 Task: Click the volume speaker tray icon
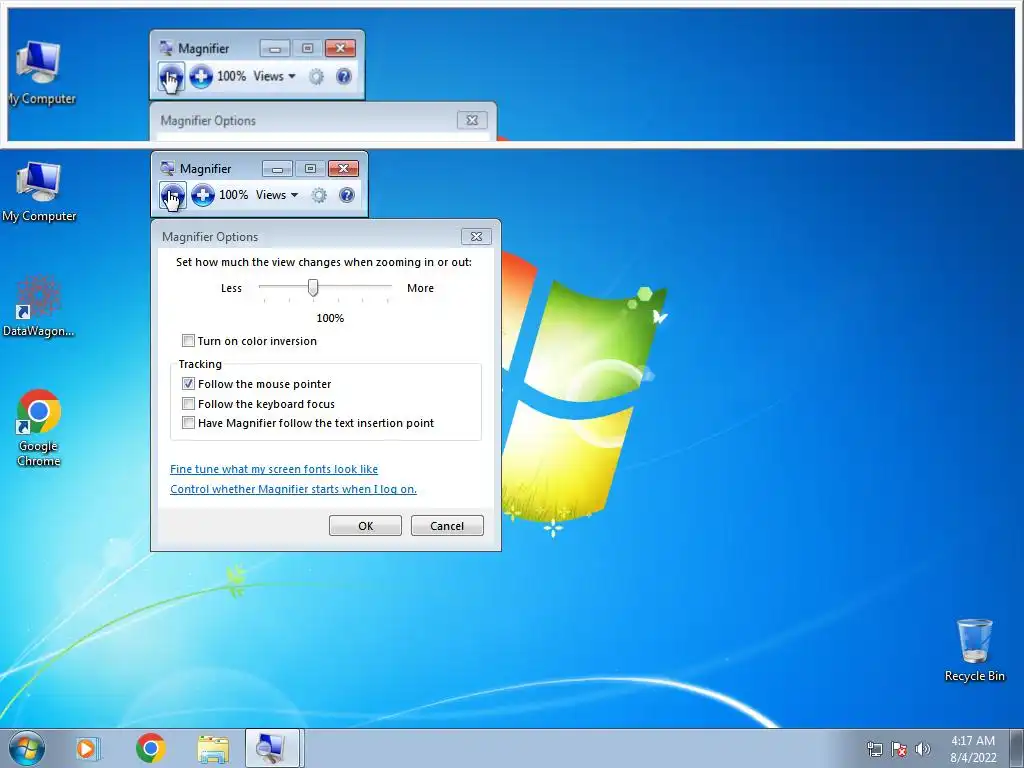[x=922, y=749]
